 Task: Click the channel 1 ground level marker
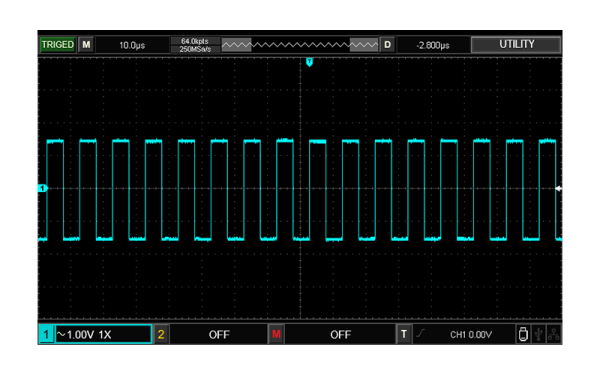click(42, 188)
